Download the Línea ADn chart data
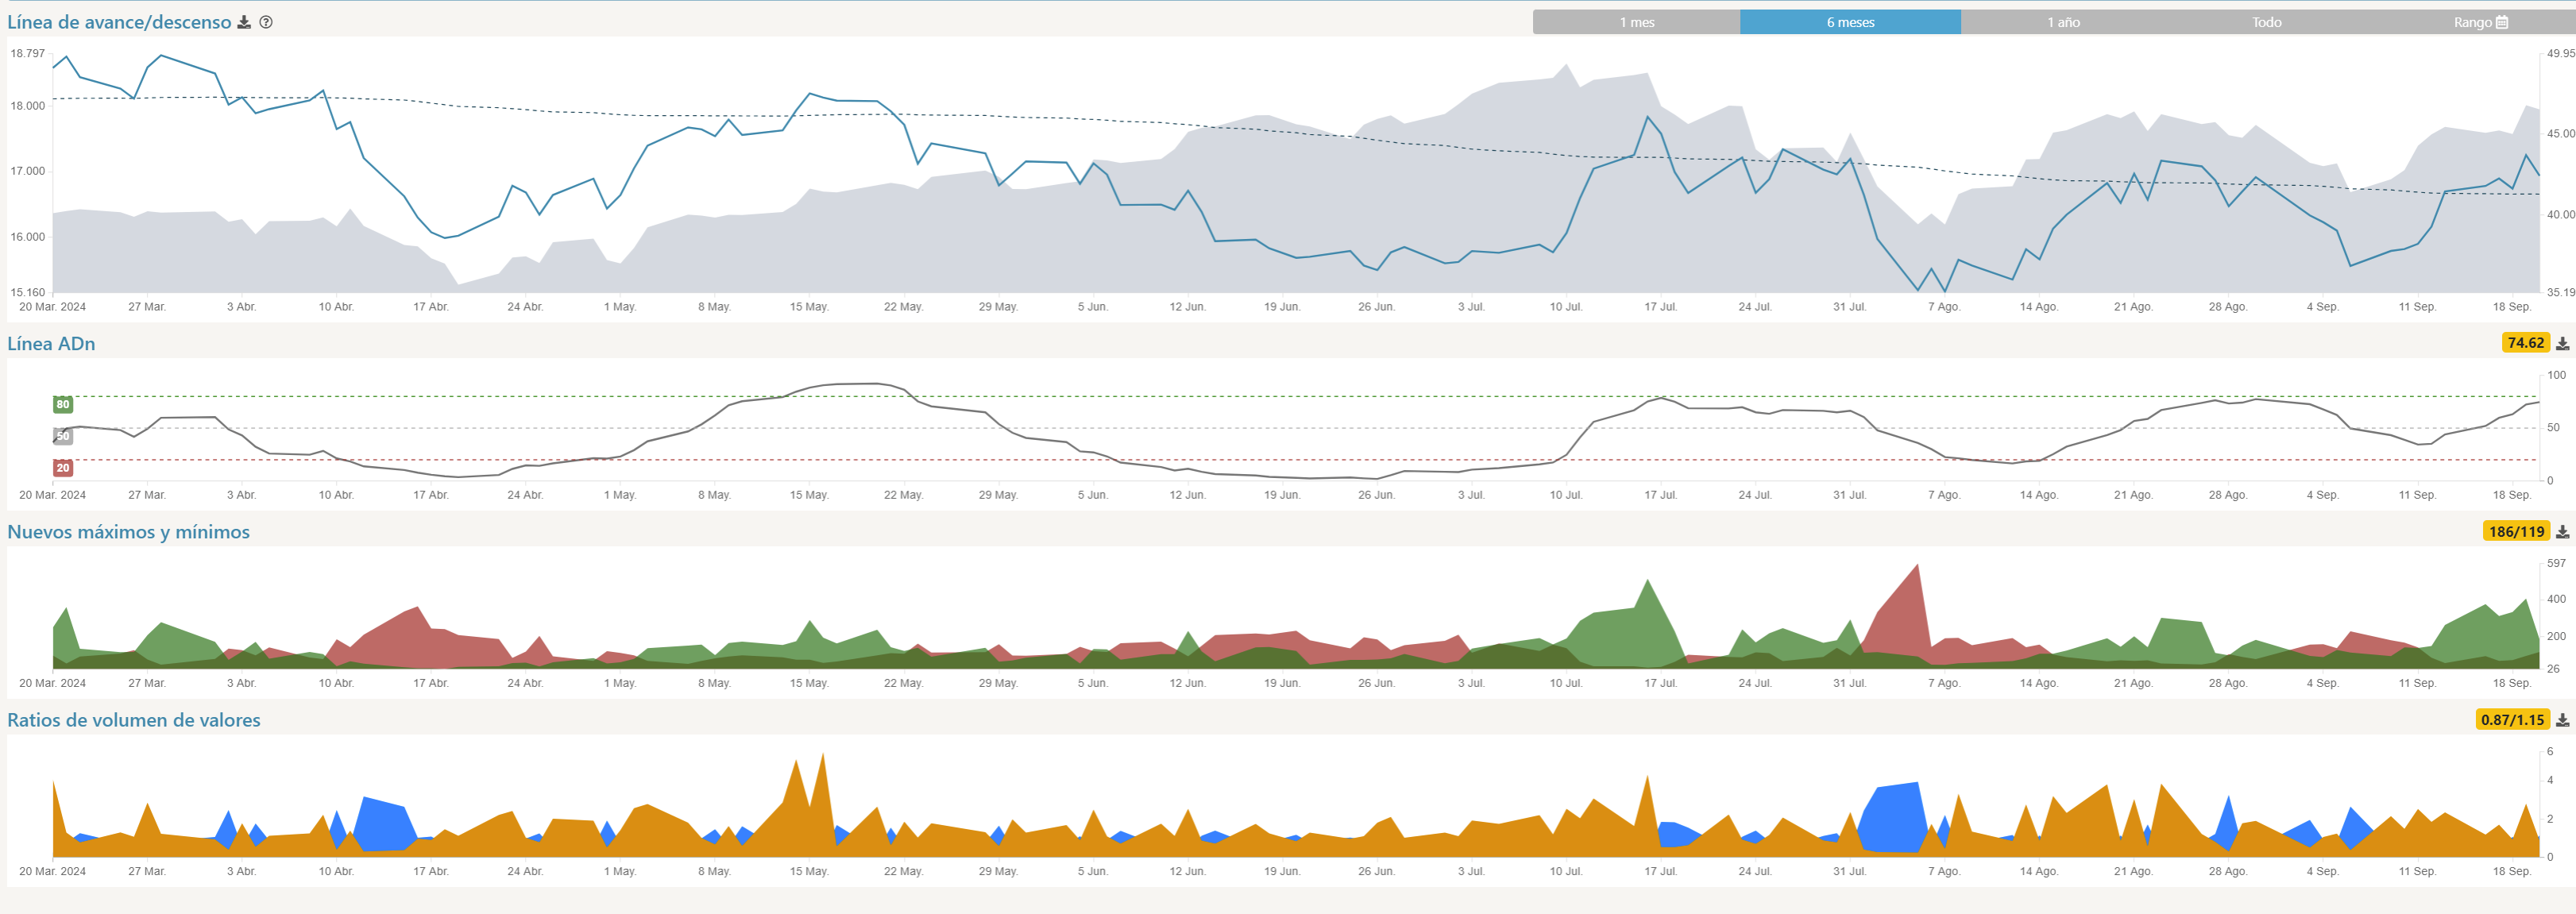Viewport: 2576px width, 914px height. pyautogui.click(x=2562, y=343)
